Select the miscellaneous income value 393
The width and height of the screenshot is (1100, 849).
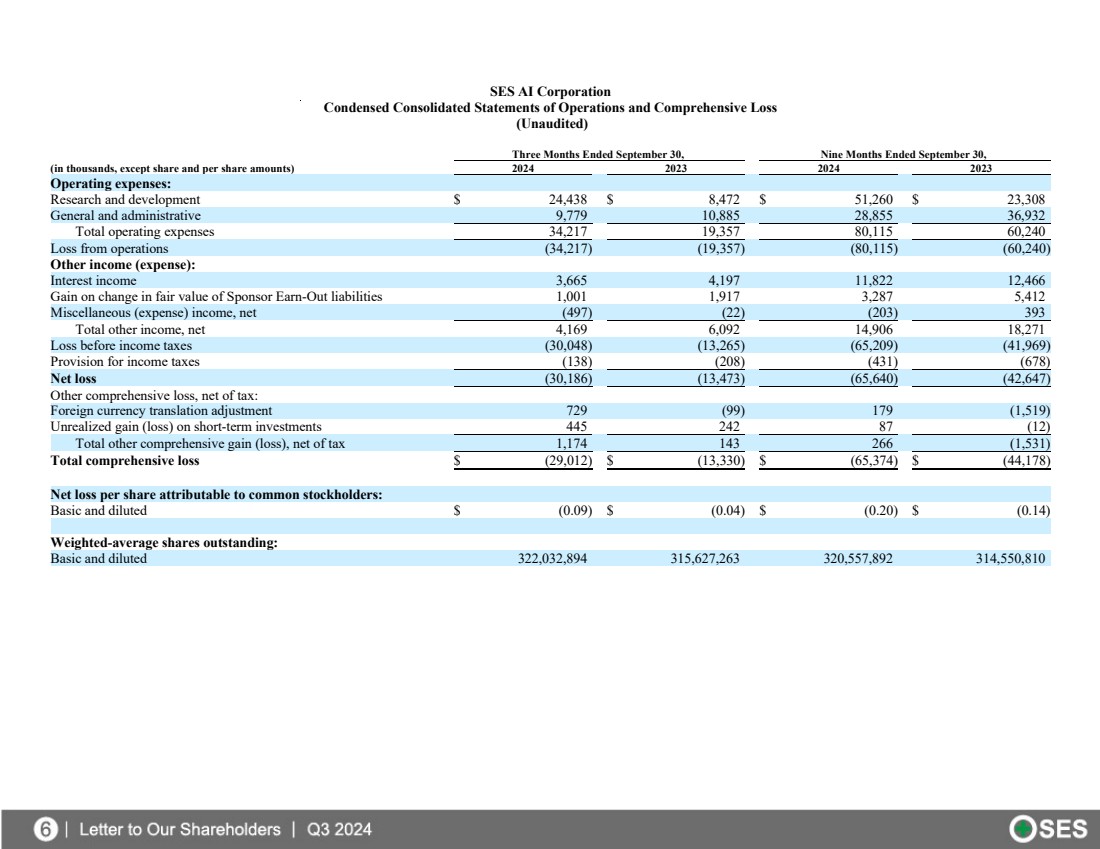[x=1034, y=312]
